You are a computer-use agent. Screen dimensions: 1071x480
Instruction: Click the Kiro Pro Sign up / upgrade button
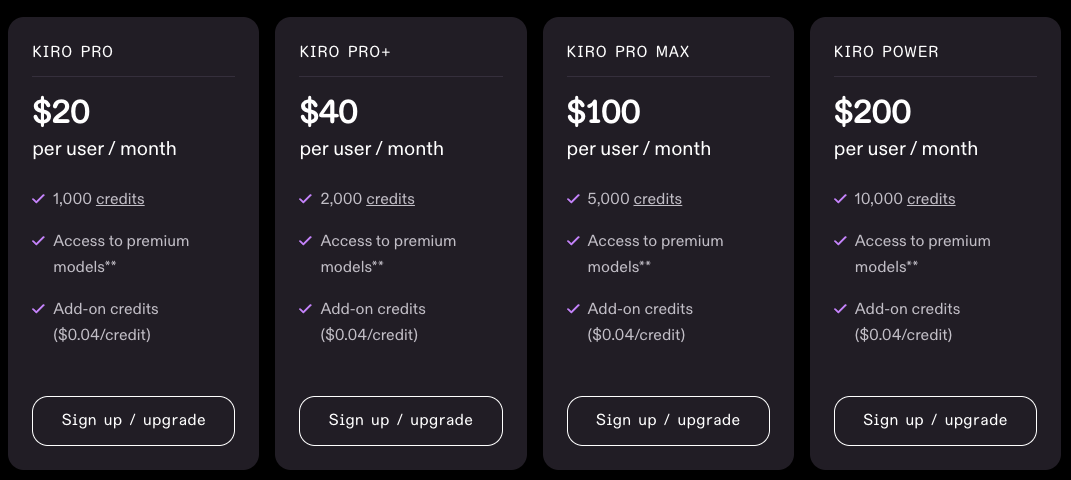pyautogui.click(x=133, y=421)
